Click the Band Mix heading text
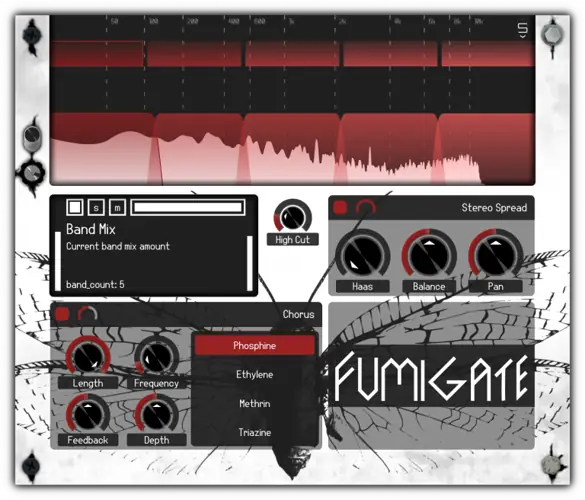The width and height of the screenshot is (585, 500). (x=91, y=229)
